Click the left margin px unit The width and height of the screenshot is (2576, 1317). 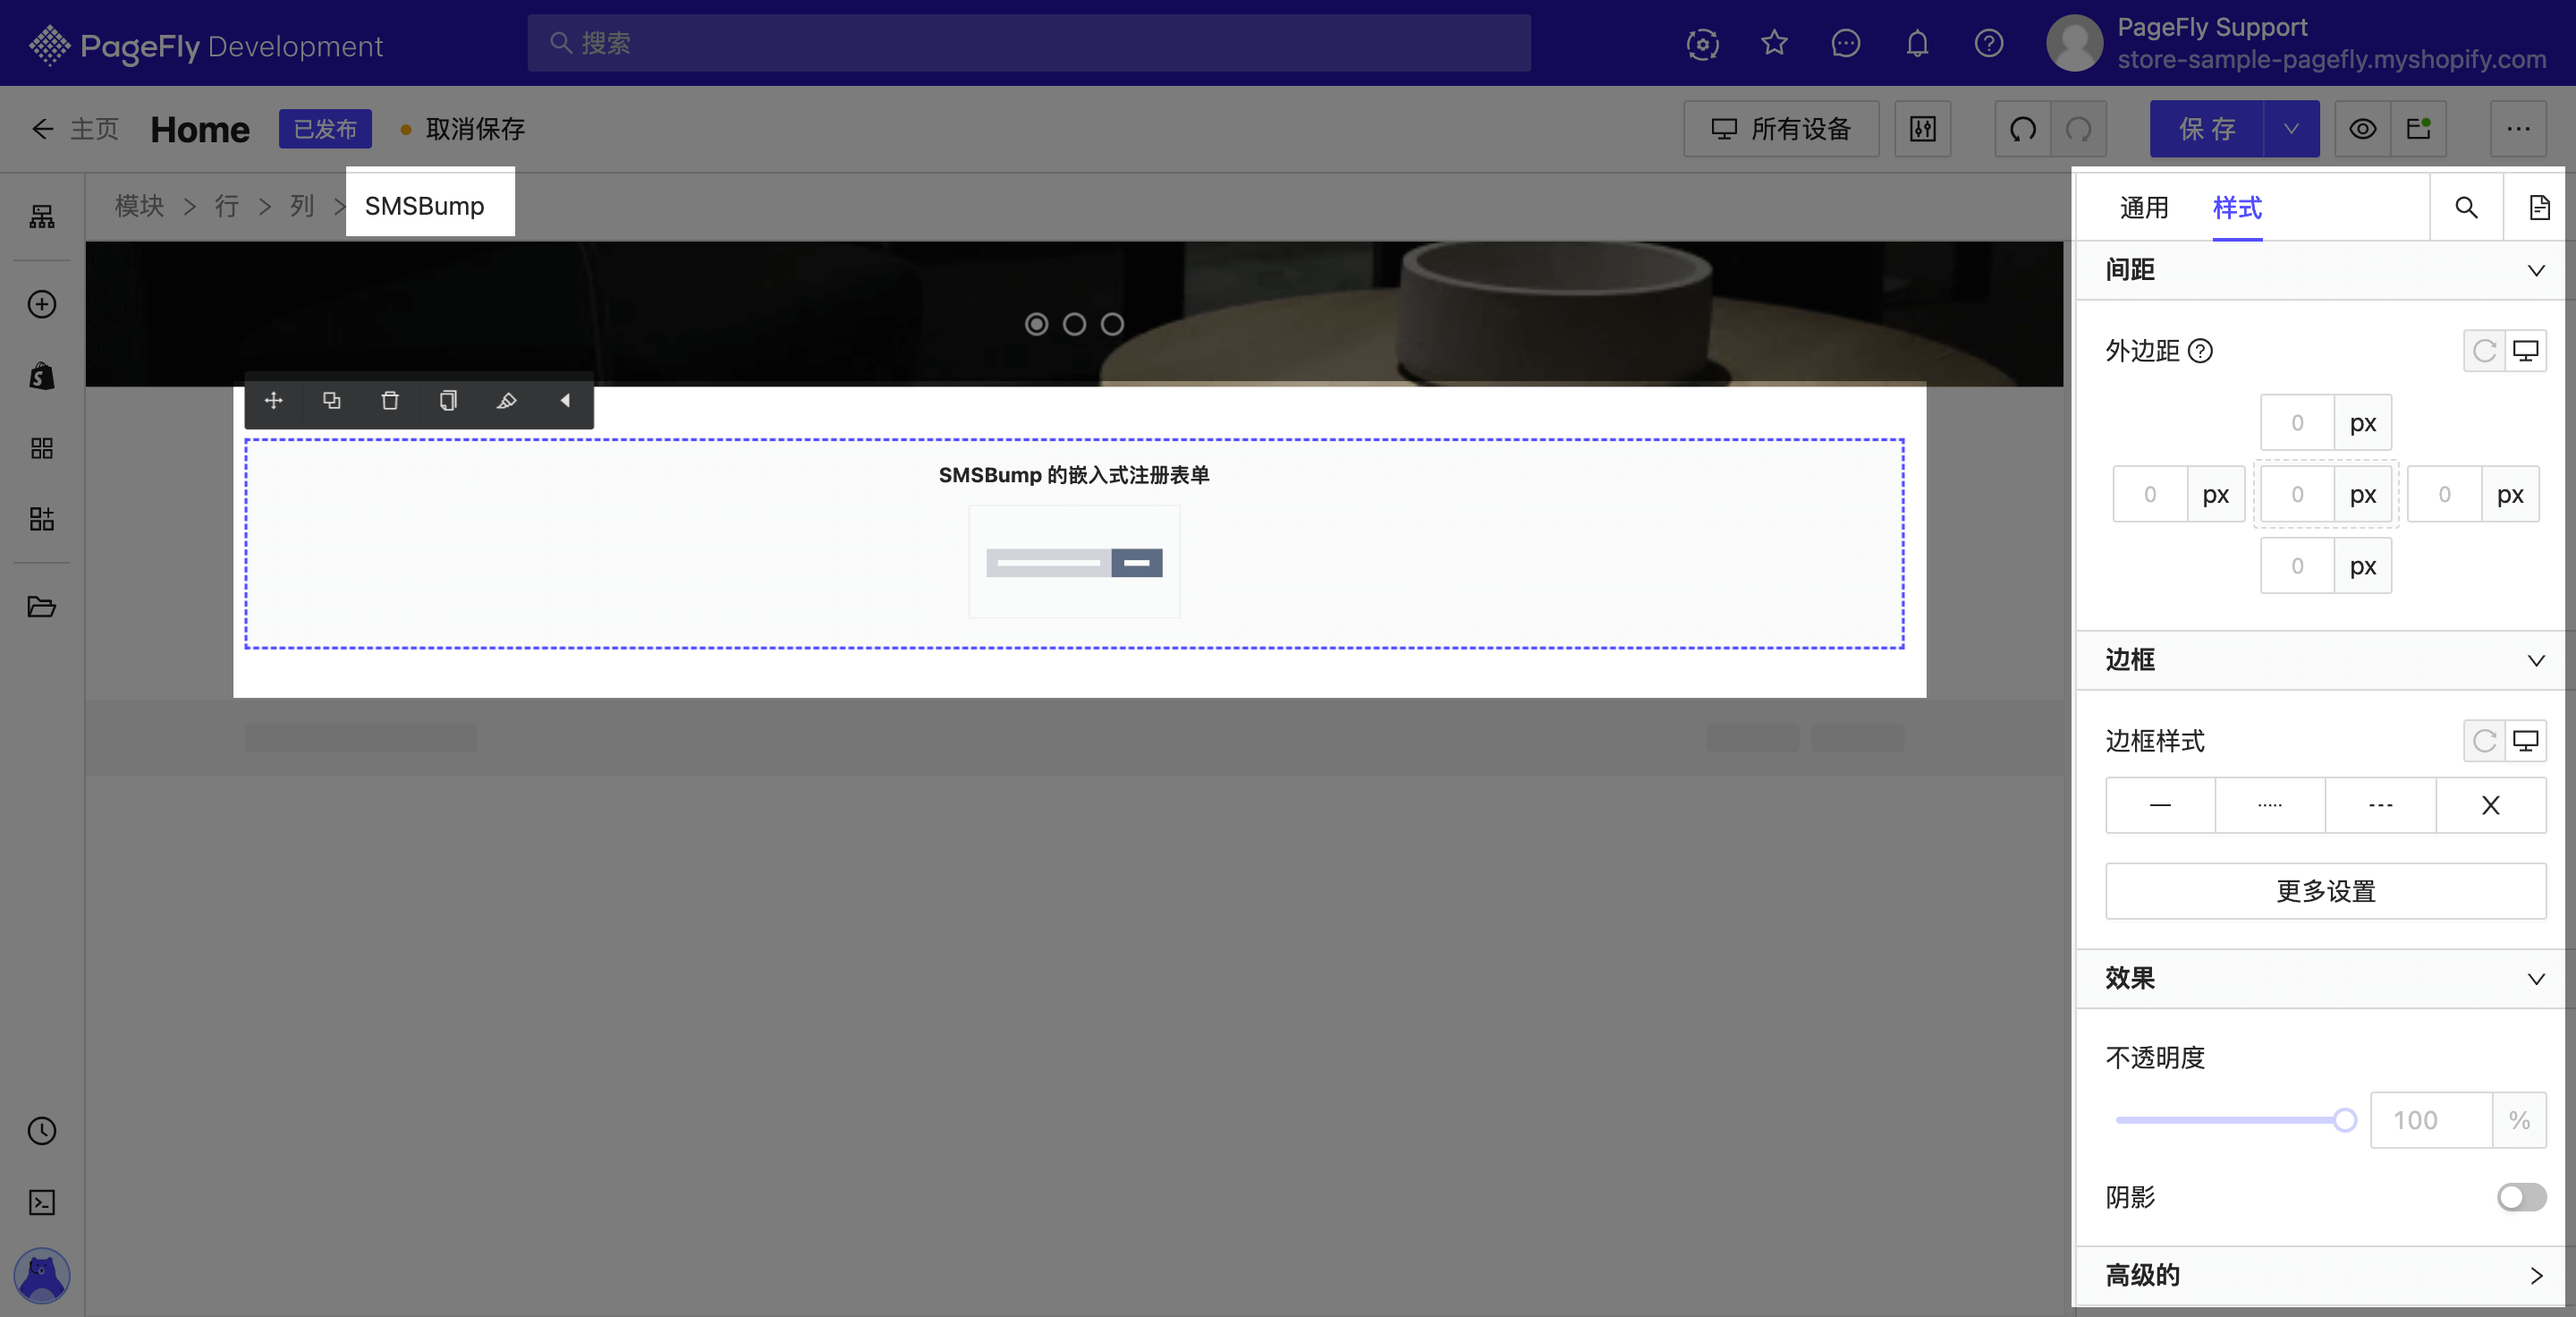pyautogui.click(x=2215, y=494)
